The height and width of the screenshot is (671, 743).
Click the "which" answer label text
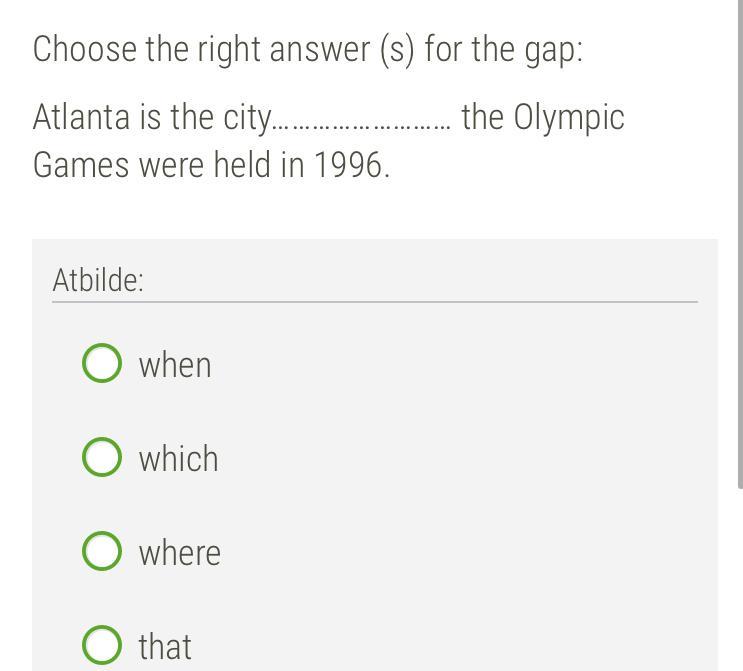point(178,459)
